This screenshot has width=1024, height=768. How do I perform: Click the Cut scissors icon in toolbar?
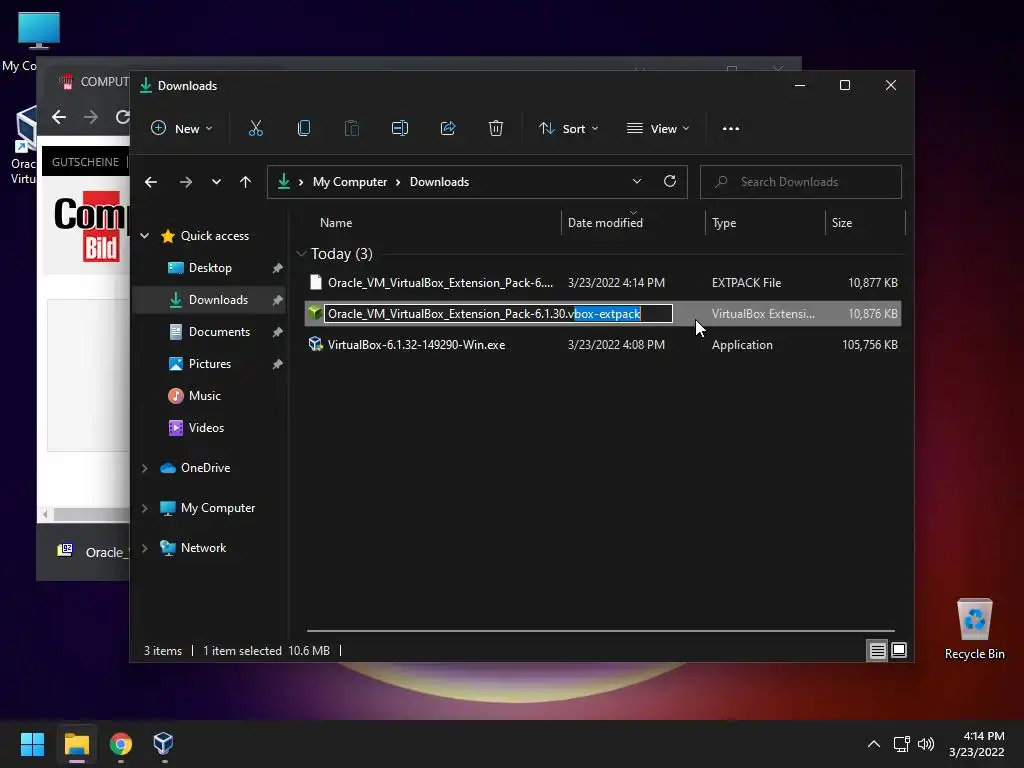point(255,129)
